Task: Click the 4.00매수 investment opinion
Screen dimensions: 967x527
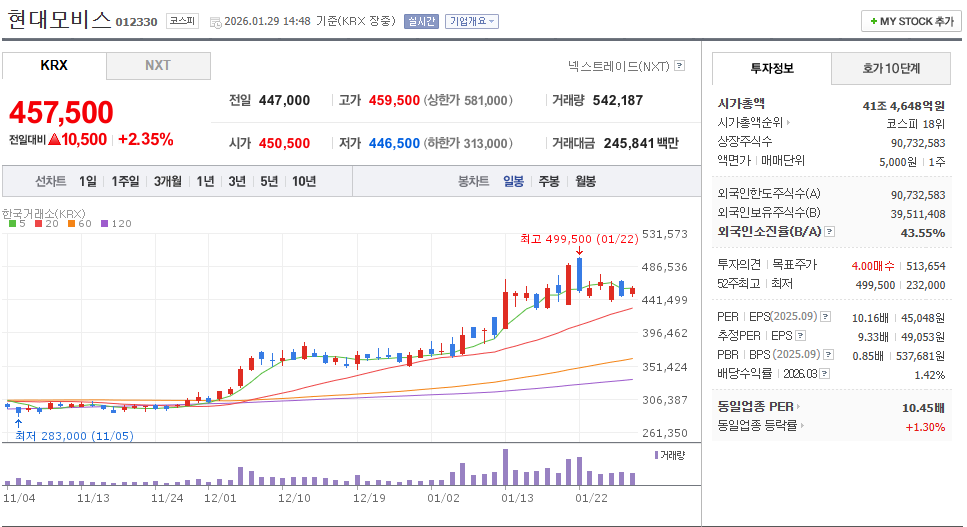Action: click(x=873, y=266)
